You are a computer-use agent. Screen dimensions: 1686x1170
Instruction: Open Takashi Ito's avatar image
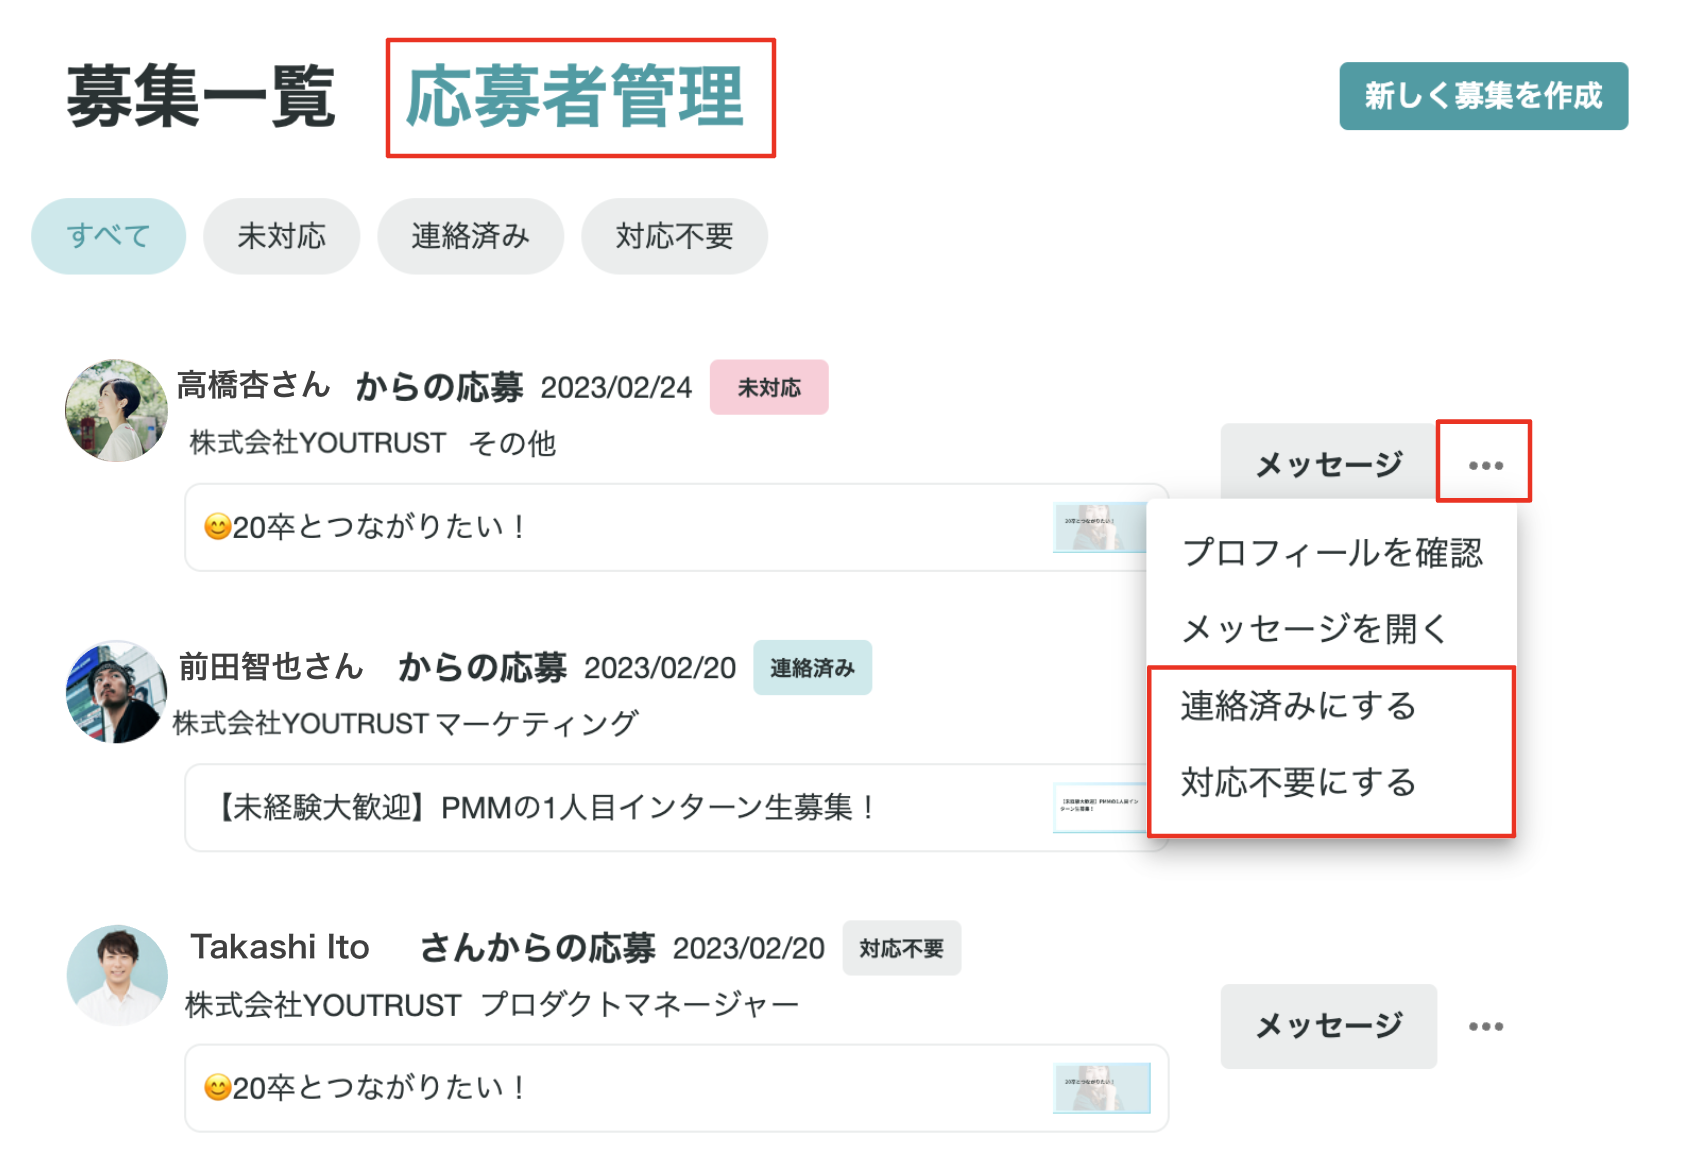pyautogui.click(x=116, y=975)
